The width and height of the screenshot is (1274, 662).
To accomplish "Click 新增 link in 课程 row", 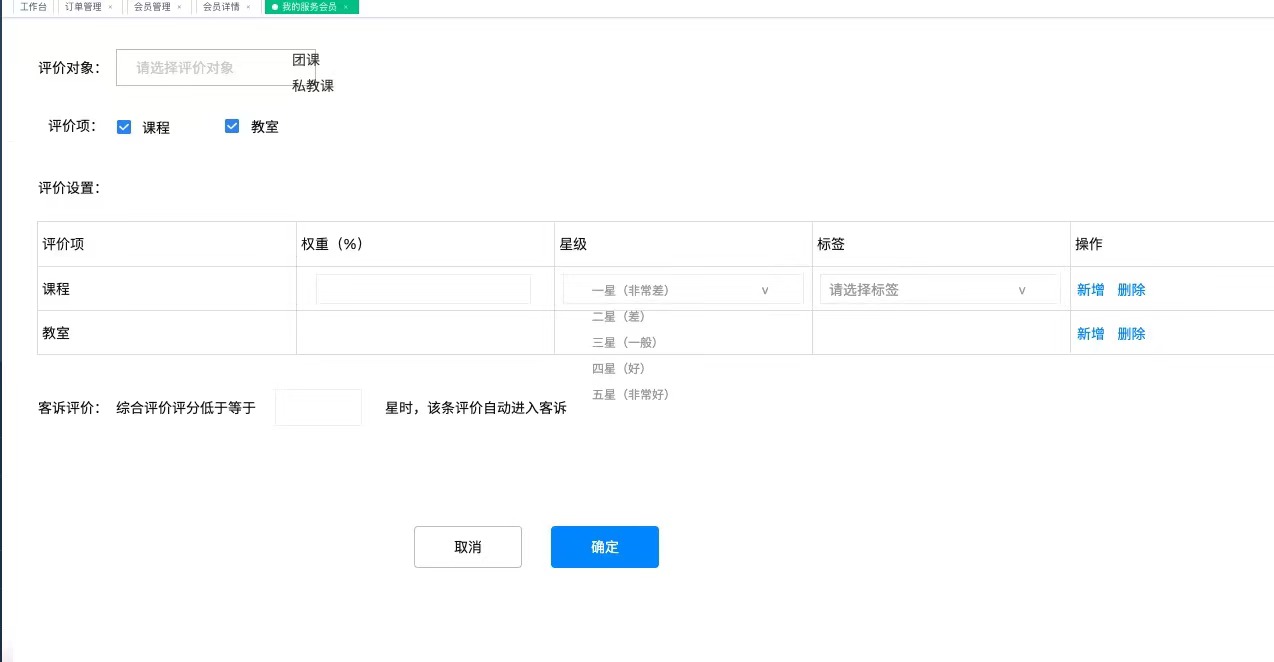I will (1090, 290).
